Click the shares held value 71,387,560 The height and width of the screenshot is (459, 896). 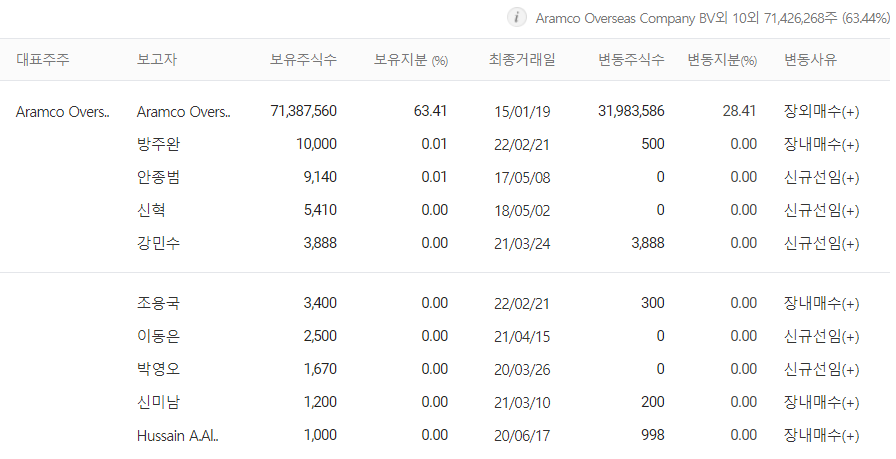[303, 111]
